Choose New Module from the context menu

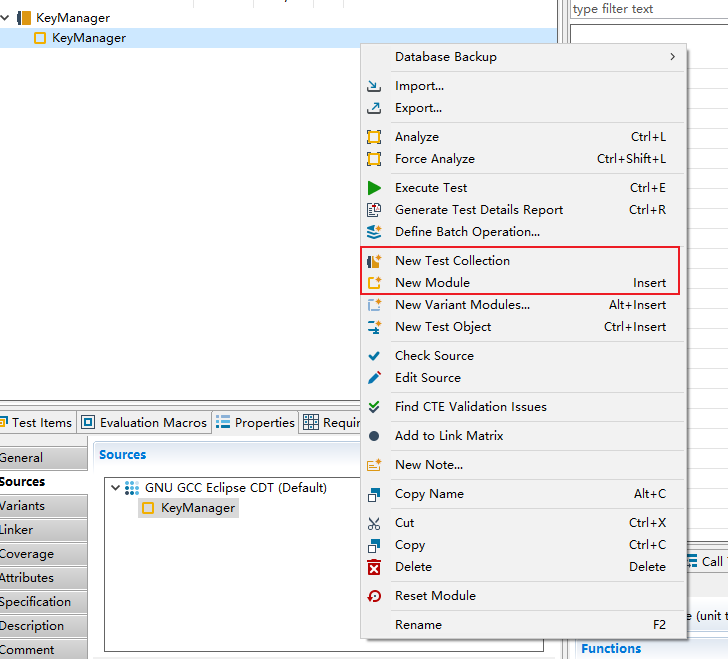pyautogui.click(x=523, y=283)
